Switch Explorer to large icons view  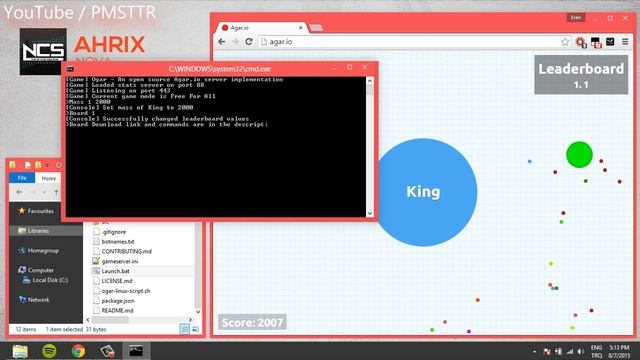196,329
